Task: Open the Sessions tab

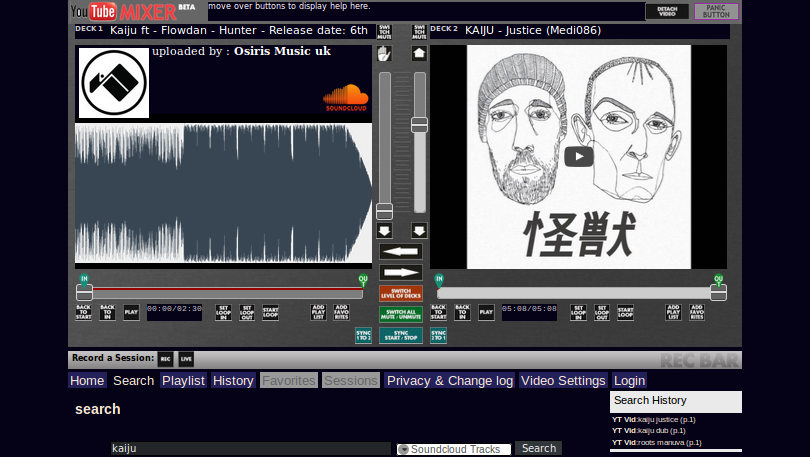Action: click(x=351, y=381)
